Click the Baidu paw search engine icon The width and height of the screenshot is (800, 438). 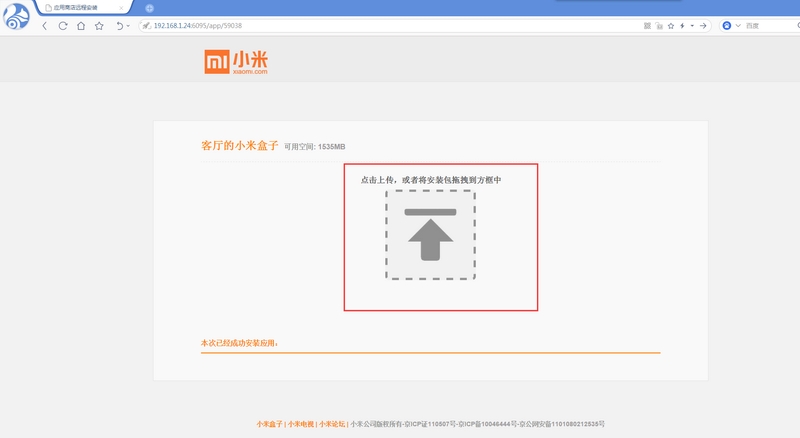coord(727,26)
